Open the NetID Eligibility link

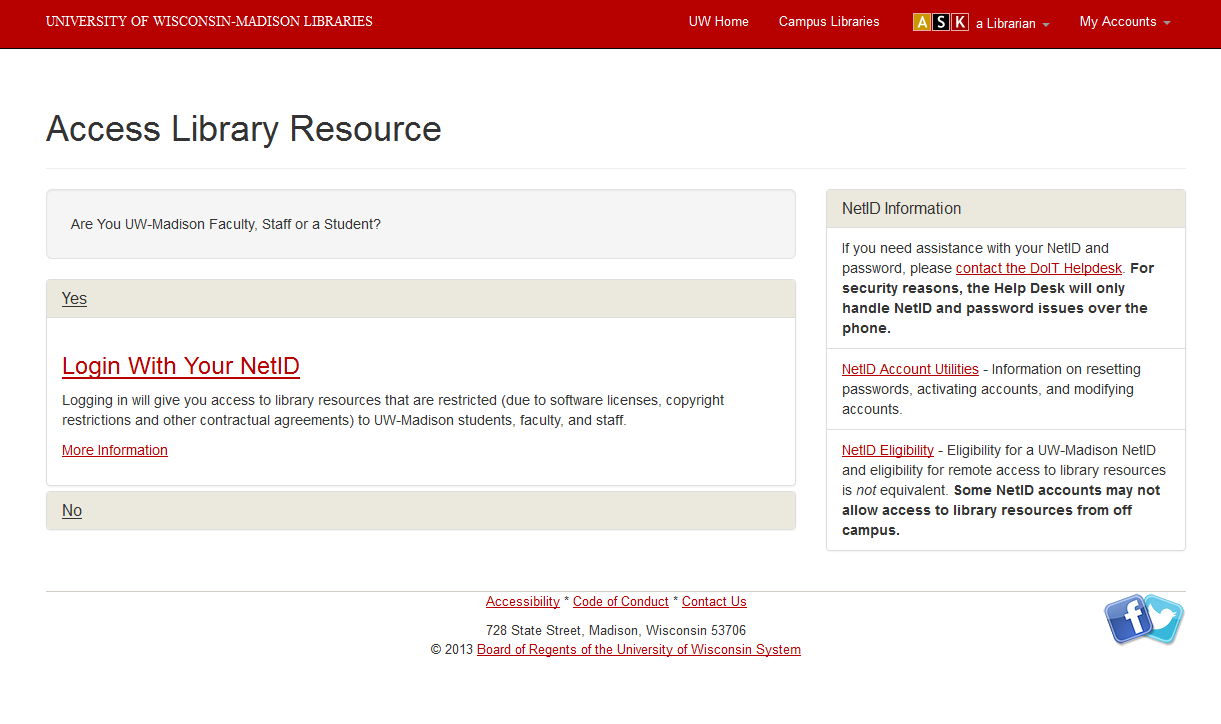pos(888,450)
